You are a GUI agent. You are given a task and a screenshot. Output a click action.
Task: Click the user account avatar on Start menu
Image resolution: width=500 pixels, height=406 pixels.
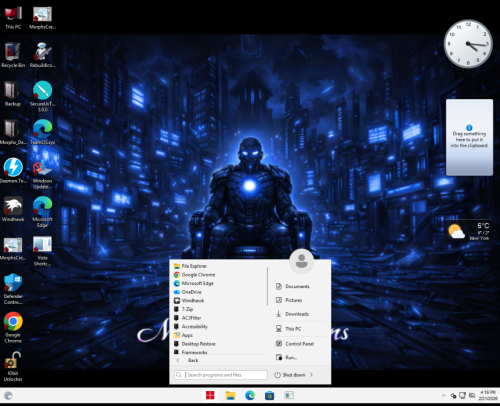click(302, 261)
